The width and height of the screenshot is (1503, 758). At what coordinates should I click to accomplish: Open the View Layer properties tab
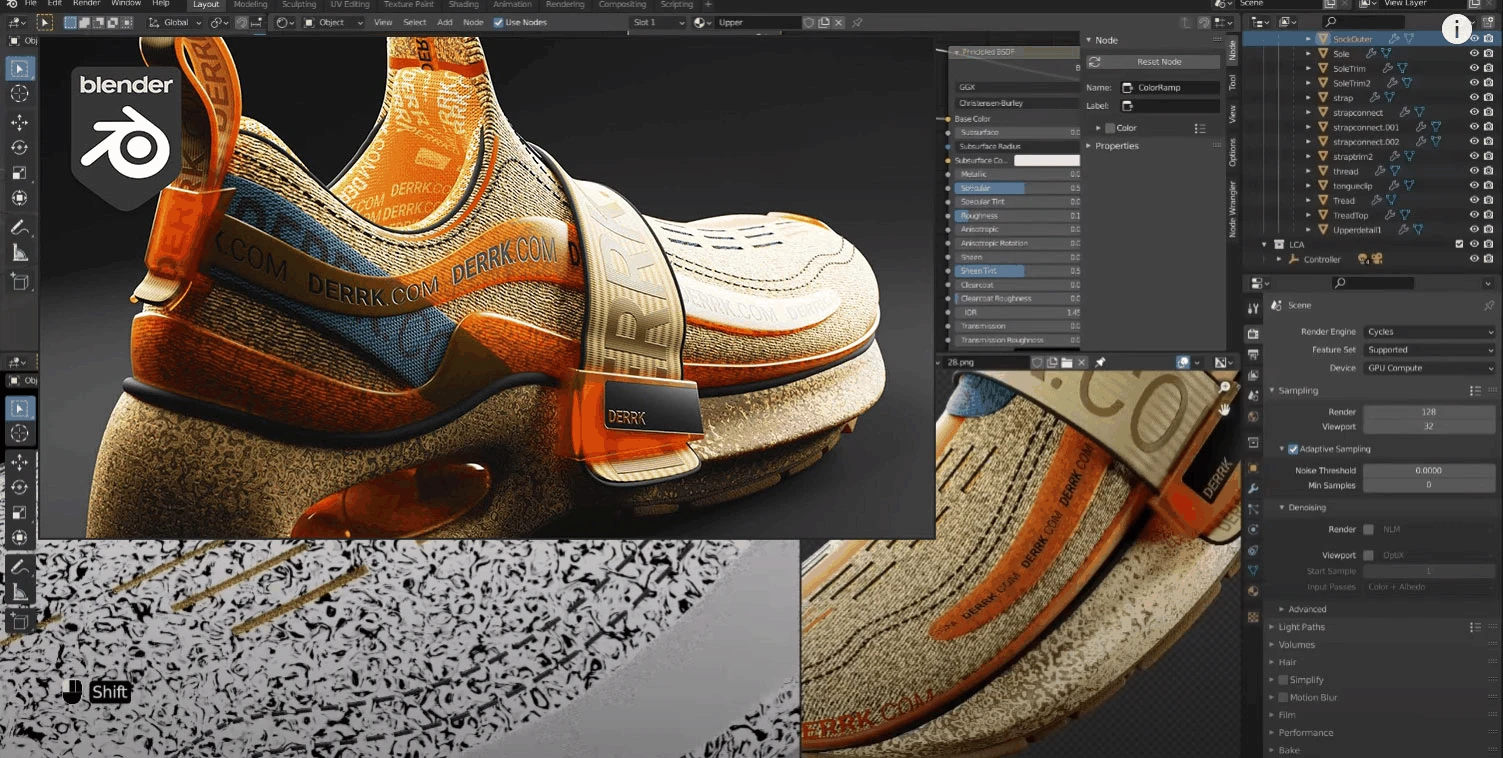(1253, 375)
